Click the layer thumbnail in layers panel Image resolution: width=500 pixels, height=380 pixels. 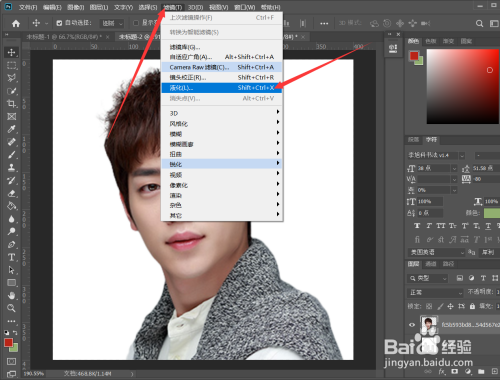429,325
